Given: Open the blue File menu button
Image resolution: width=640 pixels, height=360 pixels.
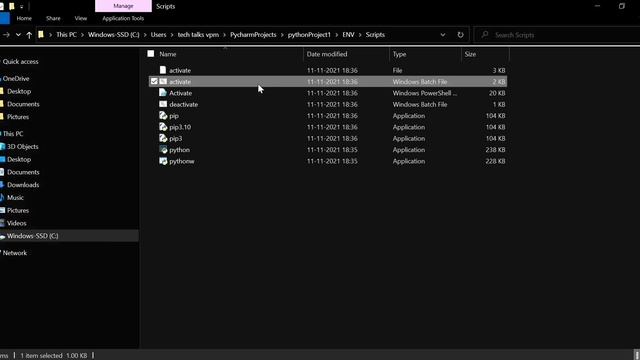Looking at the screenshot, I should coord(5,18).
